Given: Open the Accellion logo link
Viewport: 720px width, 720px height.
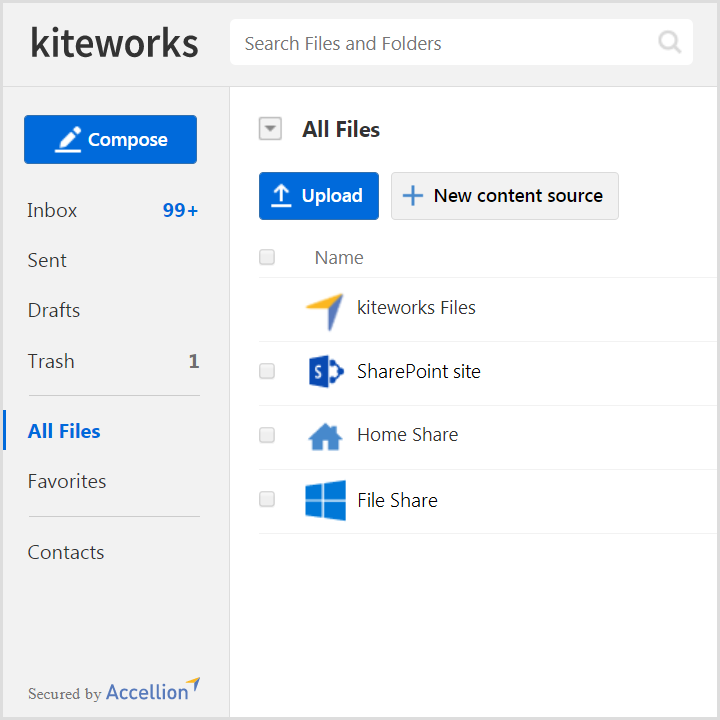Looking at the screenshot, I should [153, 690].
